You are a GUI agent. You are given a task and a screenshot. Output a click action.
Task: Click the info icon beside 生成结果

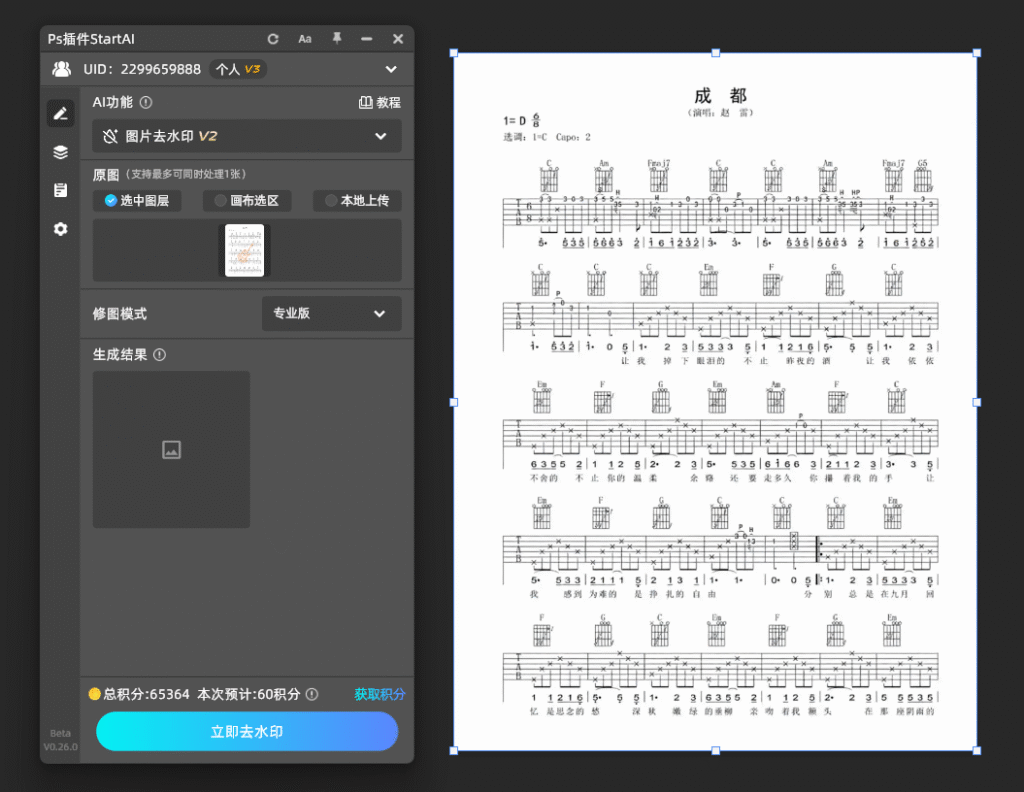pos(159,355)
